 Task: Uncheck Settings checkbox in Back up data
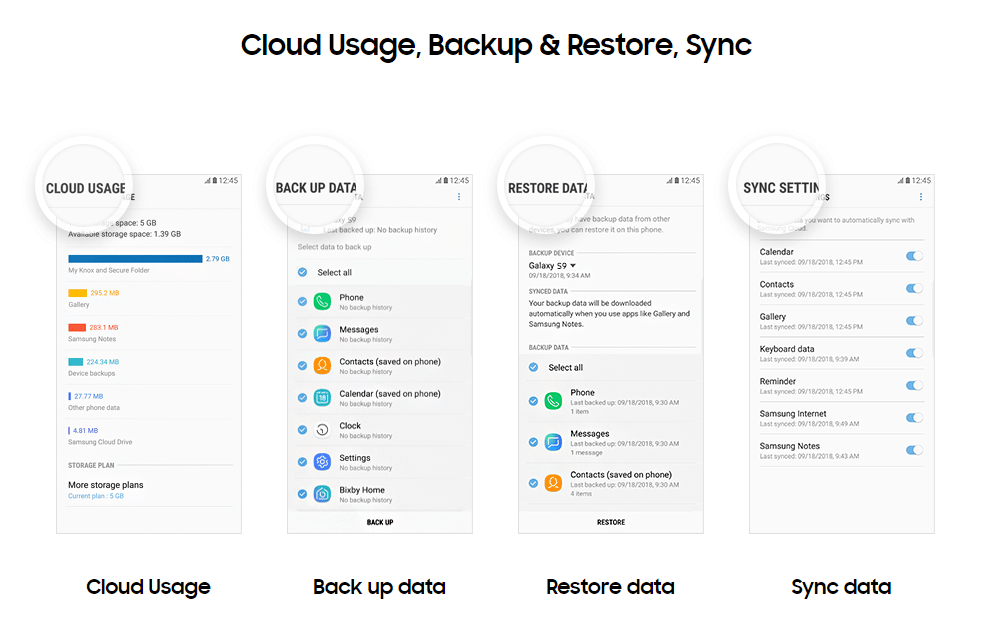(x=302, y=462)
